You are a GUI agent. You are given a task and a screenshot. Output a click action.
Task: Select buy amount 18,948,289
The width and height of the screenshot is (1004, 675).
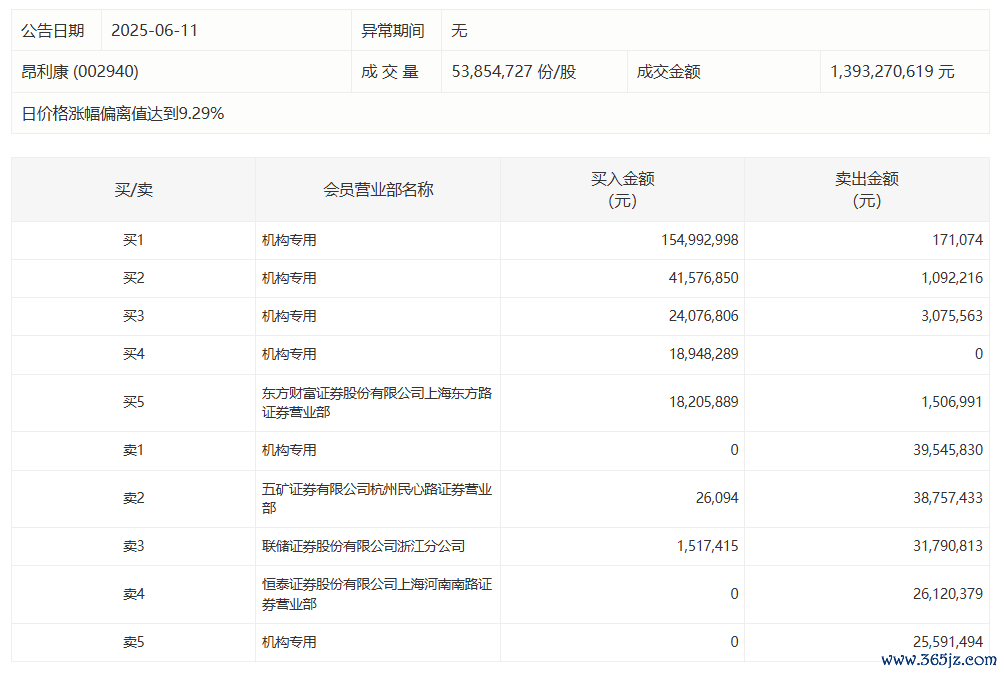pyautogui.click(x=703, y=354)
